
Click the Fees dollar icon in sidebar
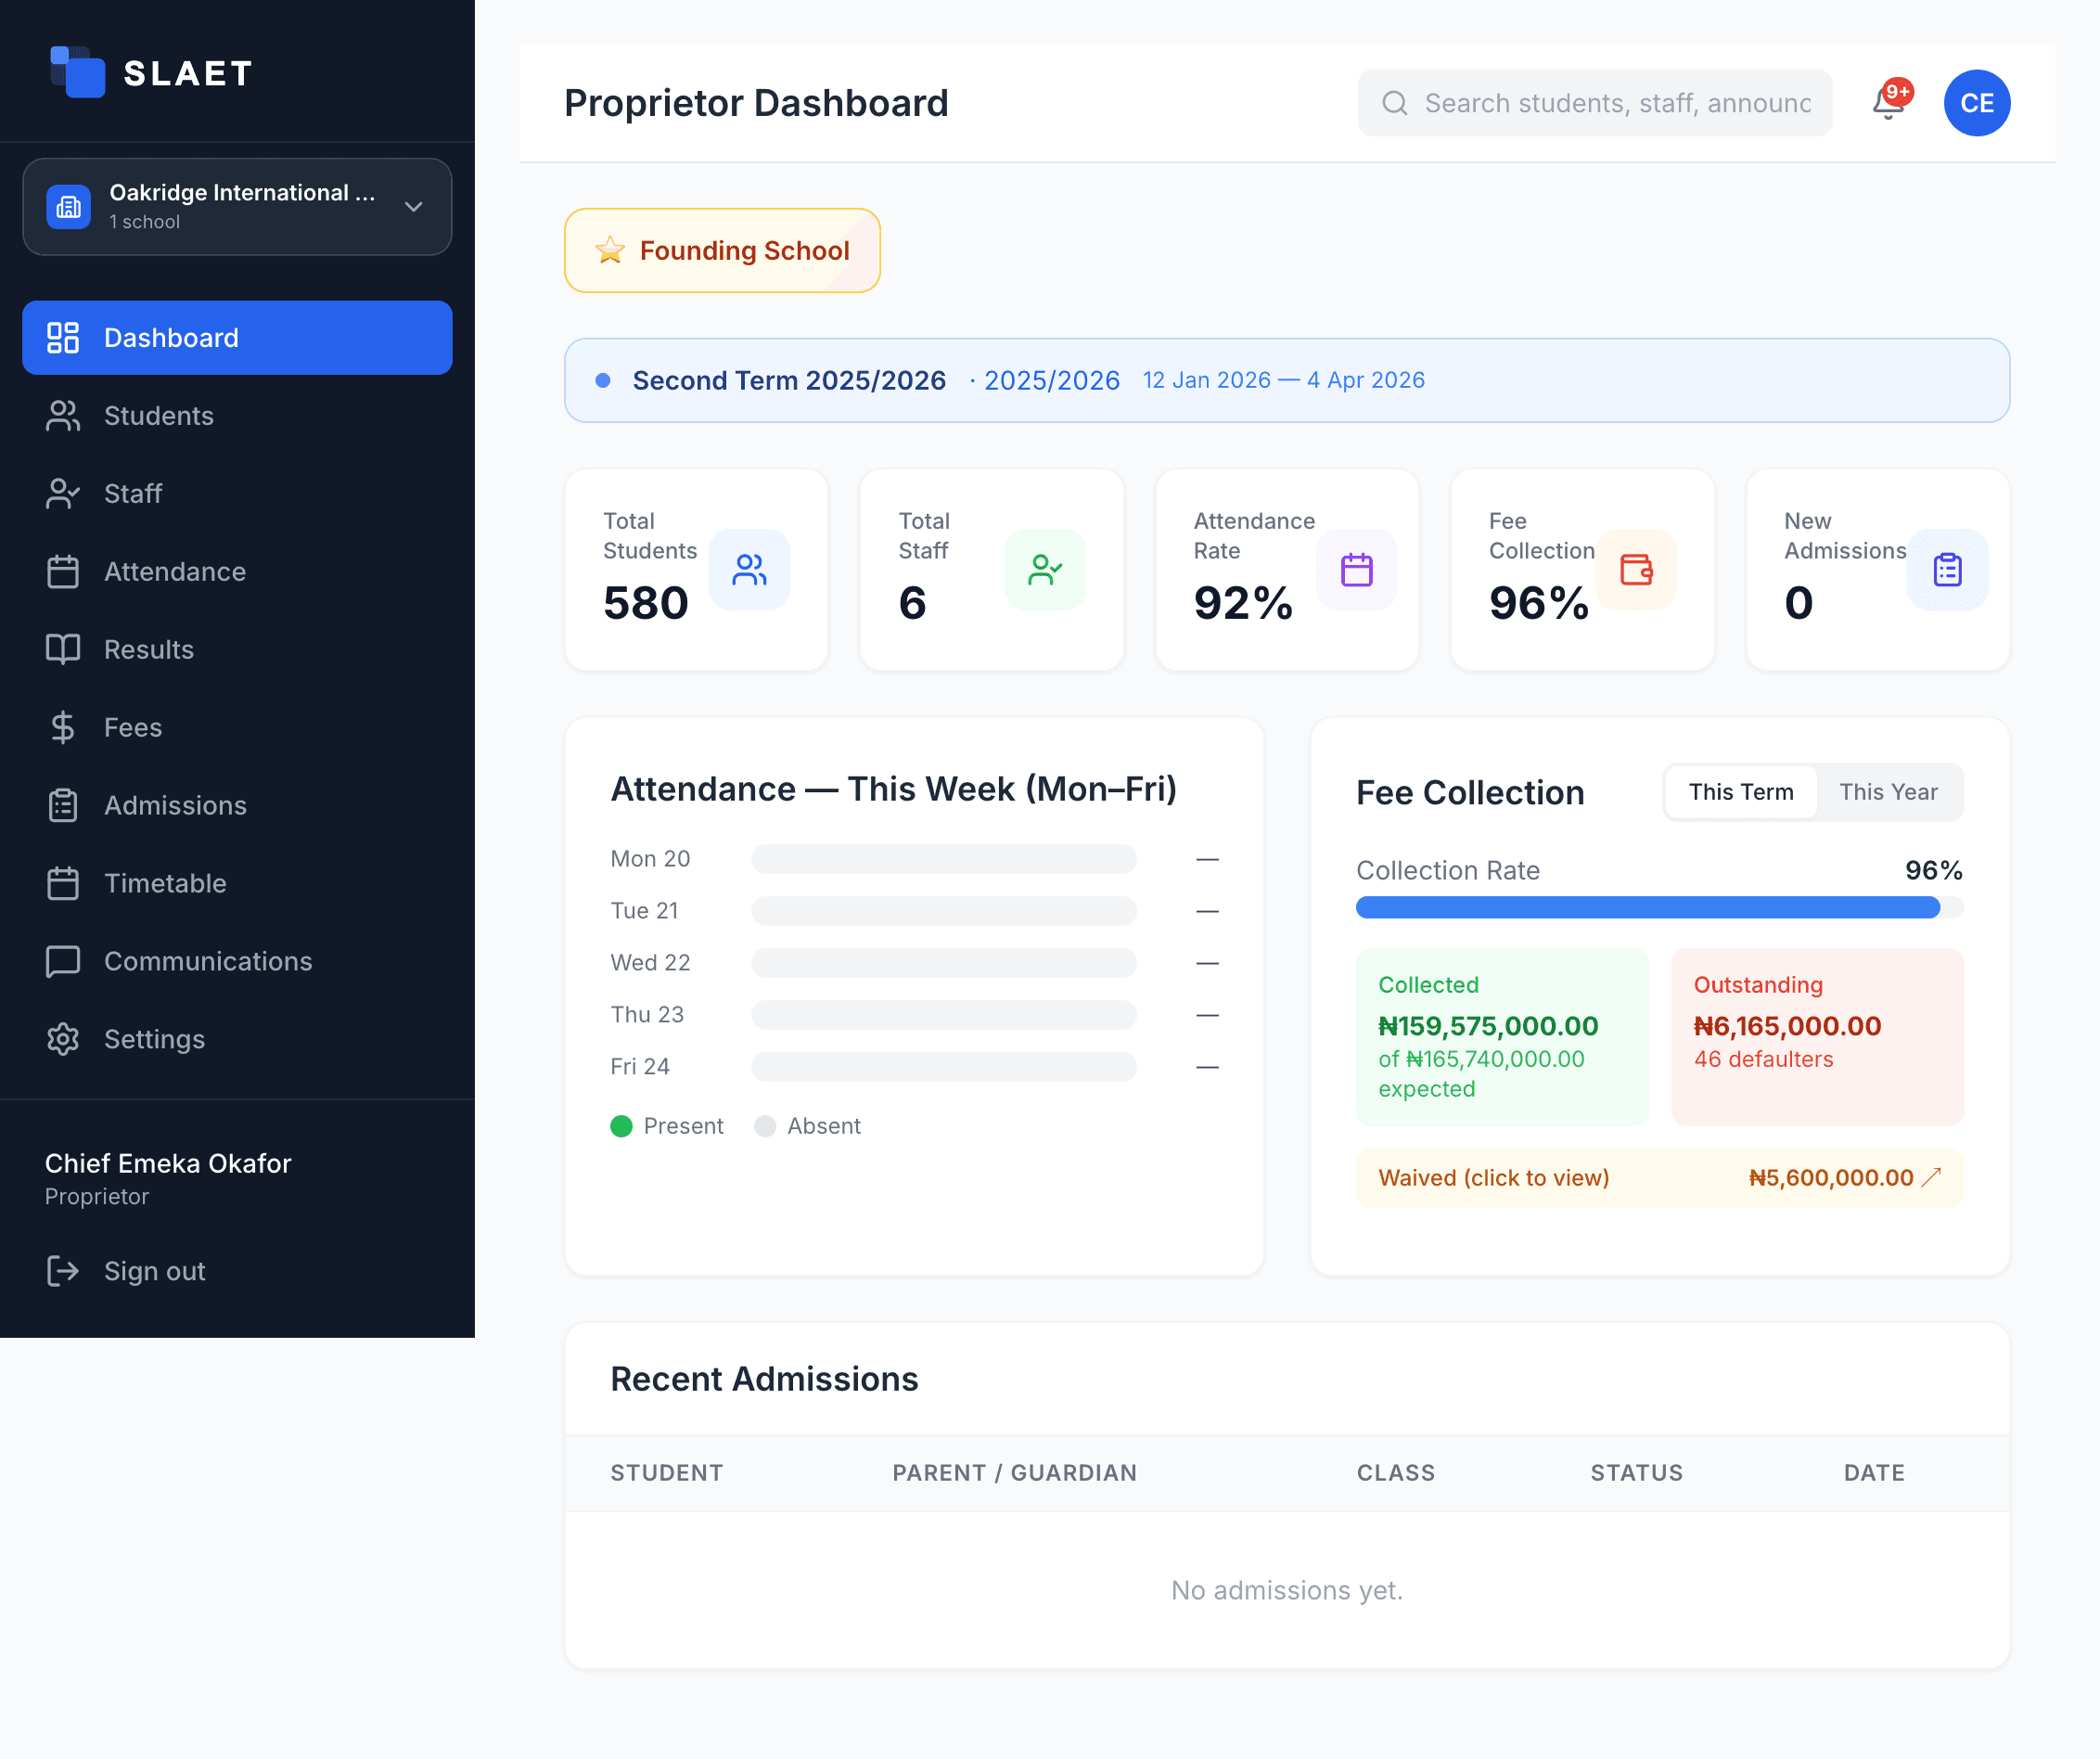click(x=62, y=727)
